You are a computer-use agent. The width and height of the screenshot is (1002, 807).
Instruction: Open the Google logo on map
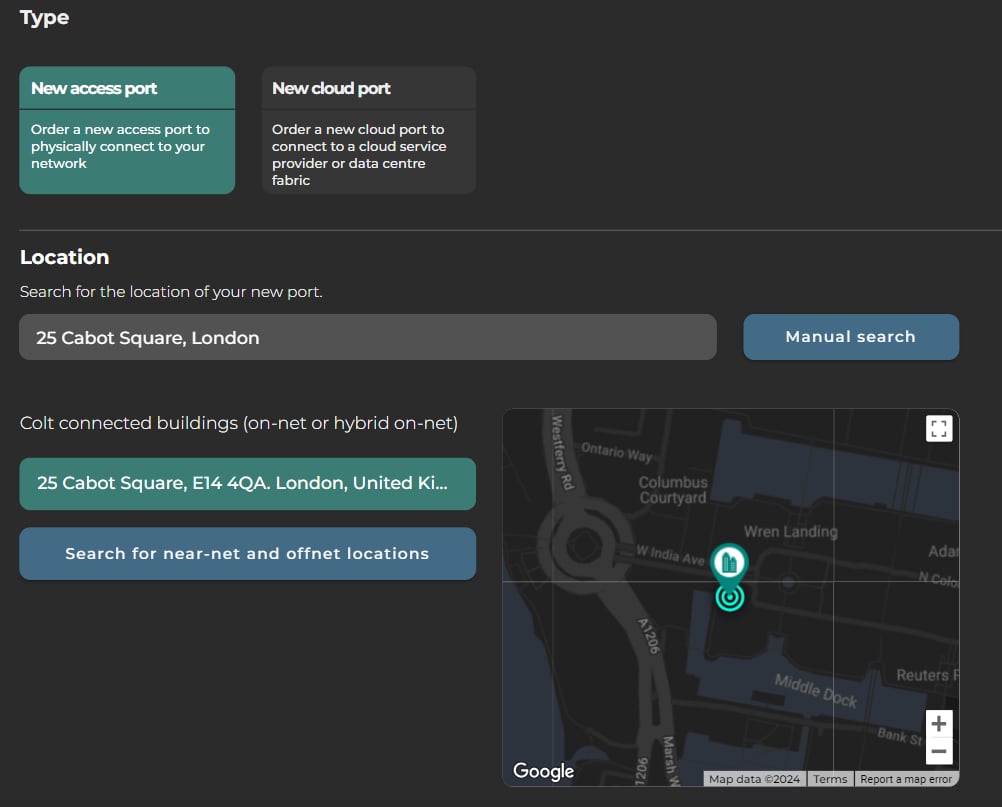point(543,771)
